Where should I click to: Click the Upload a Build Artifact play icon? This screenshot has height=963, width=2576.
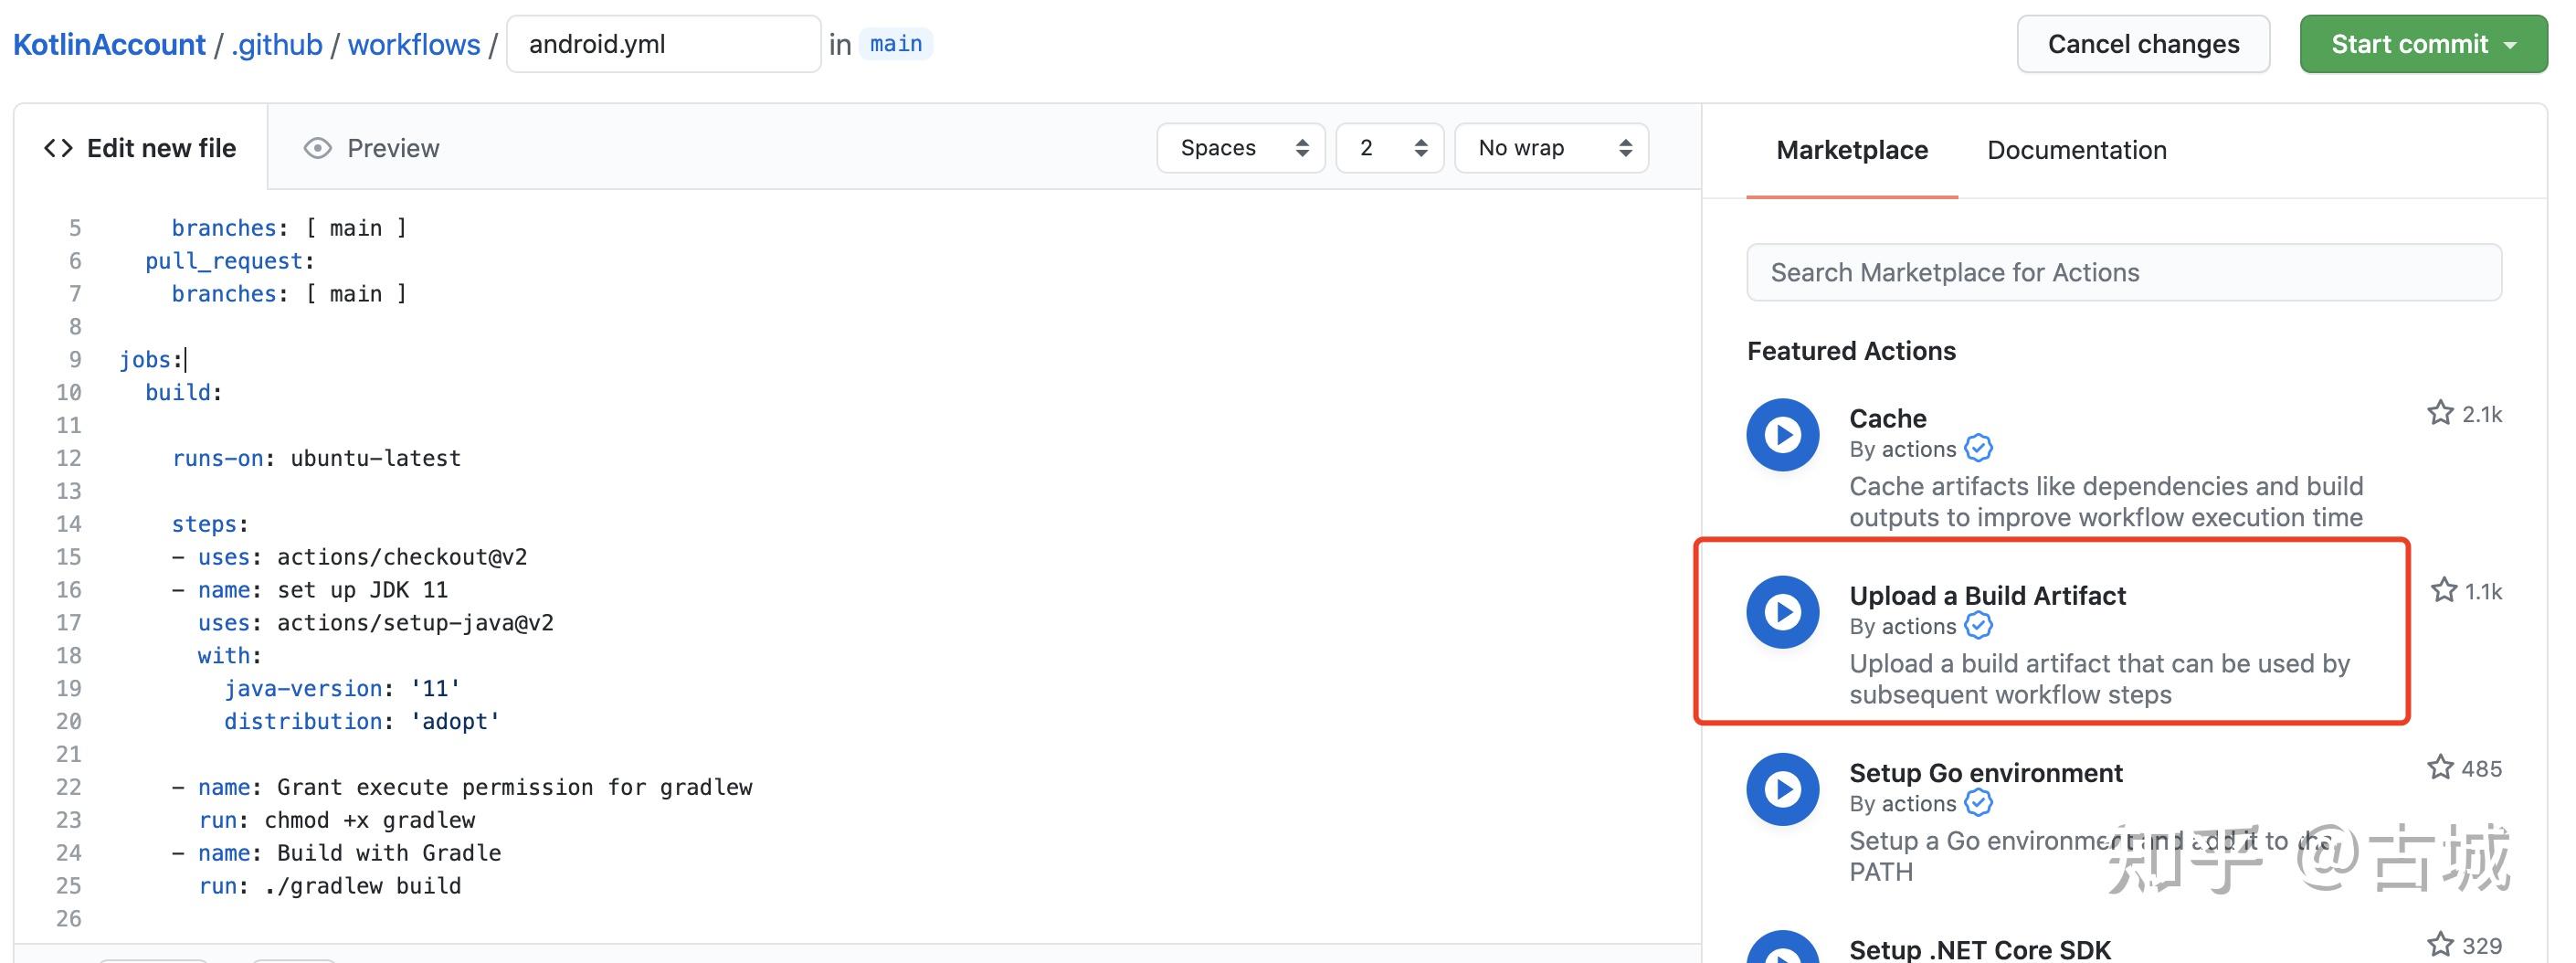click(x=1782, y=611)
